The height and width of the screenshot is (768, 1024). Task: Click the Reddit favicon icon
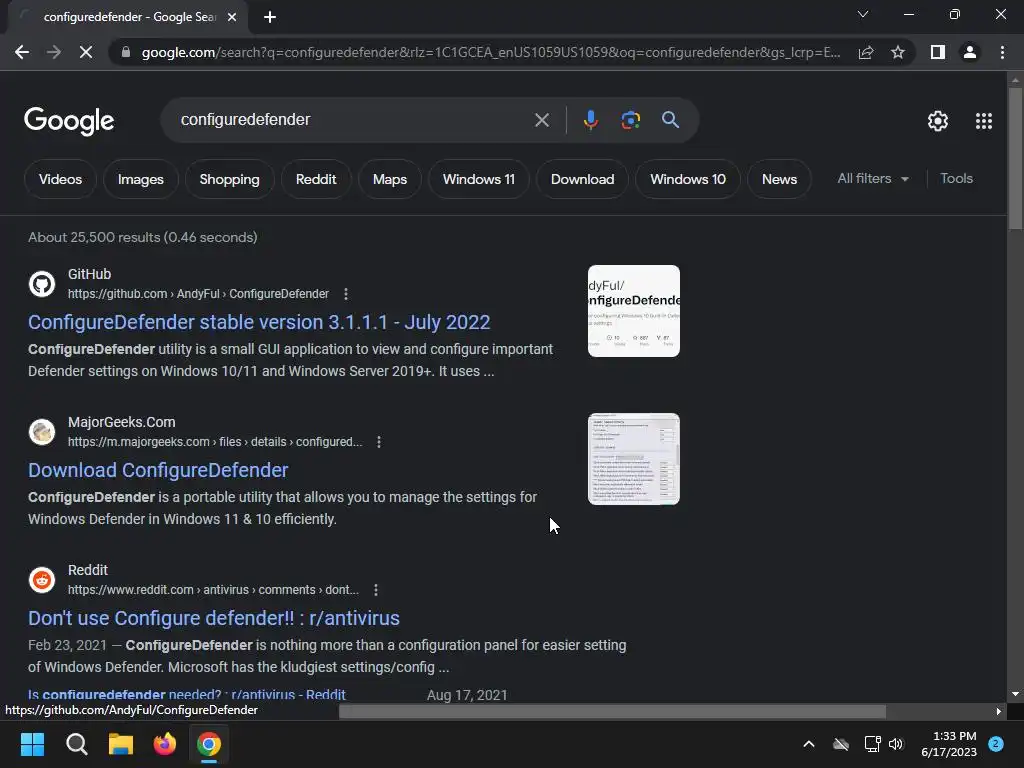[42, 580]
